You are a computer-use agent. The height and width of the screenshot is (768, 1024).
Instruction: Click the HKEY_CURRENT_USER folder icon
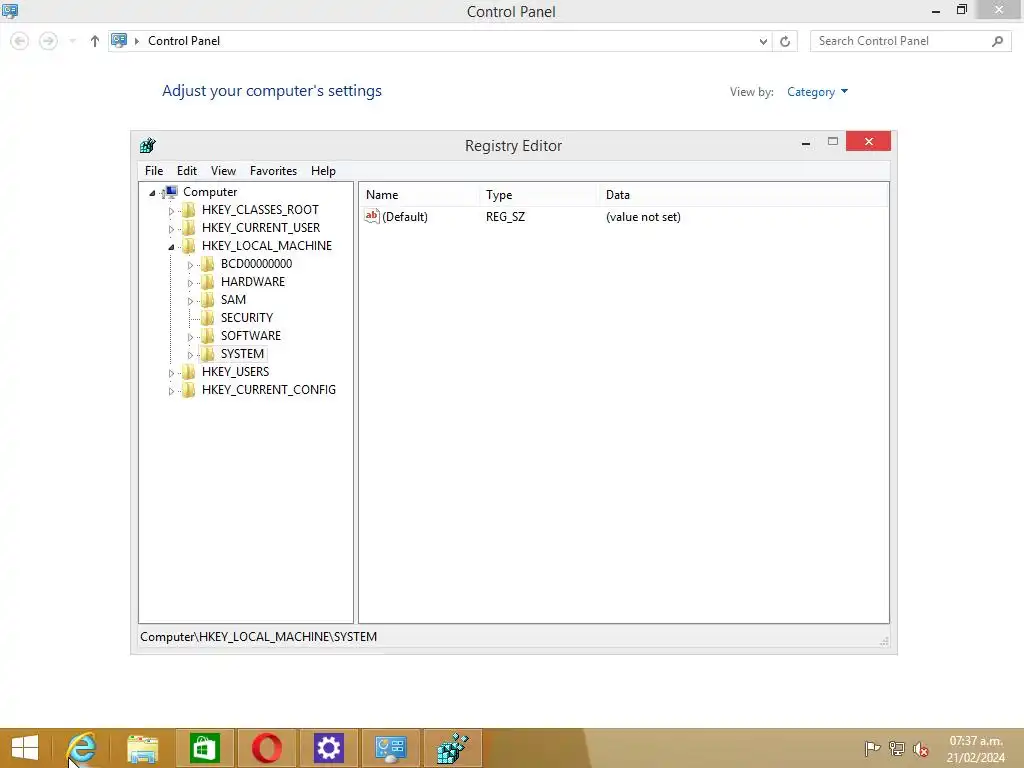click(x=189, y=227)
